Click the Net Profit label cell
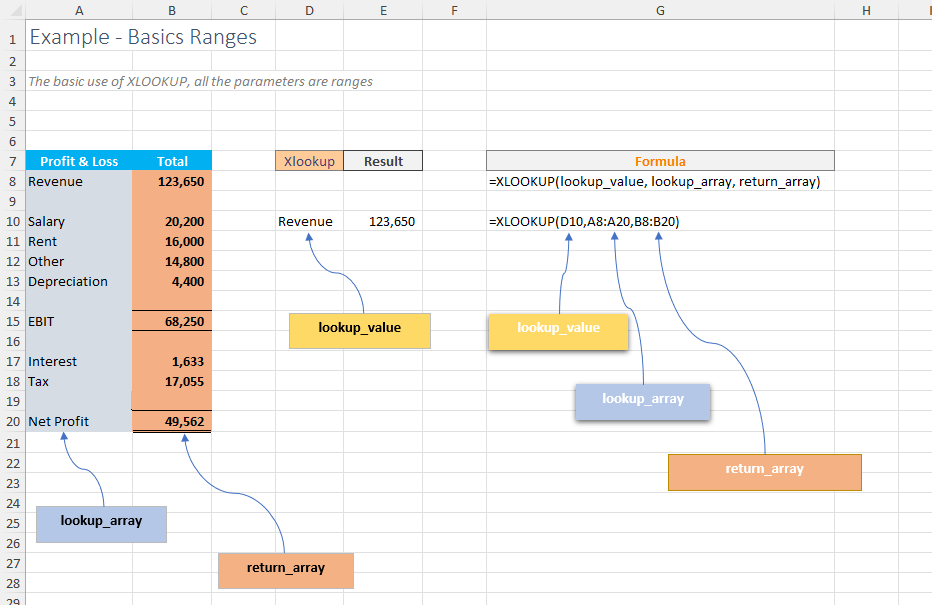932x605 pixels. pyautogui.click(x=79, y=421)
